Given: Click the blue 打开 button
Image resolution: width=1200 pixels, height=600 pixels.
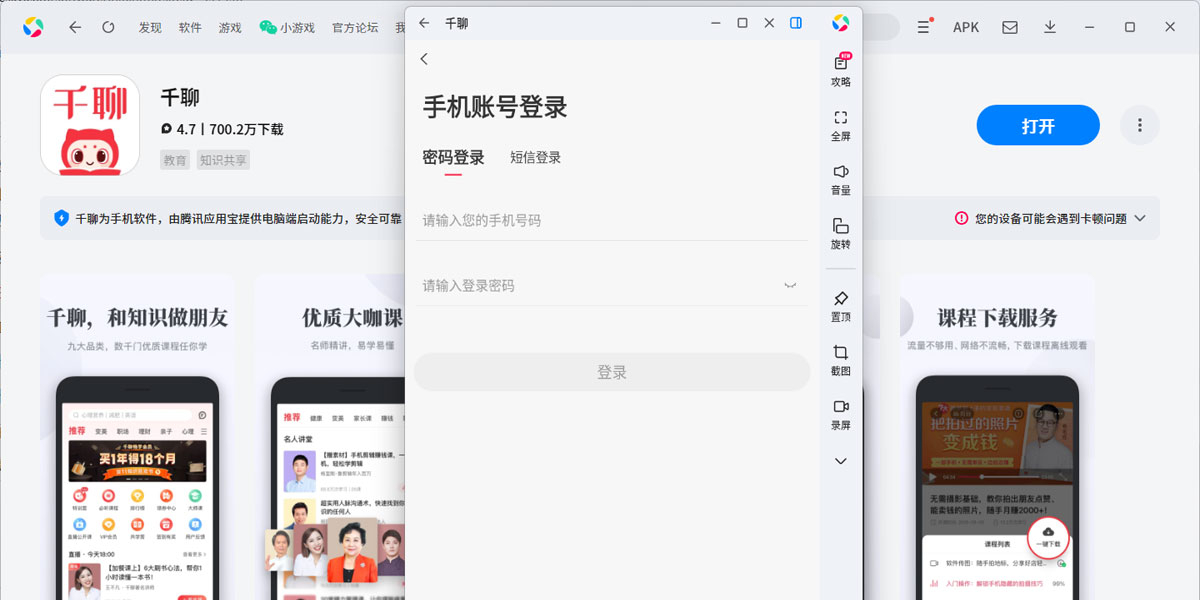Looking at the screenshot, I should pyautogui.click(x=1038, y=126).
